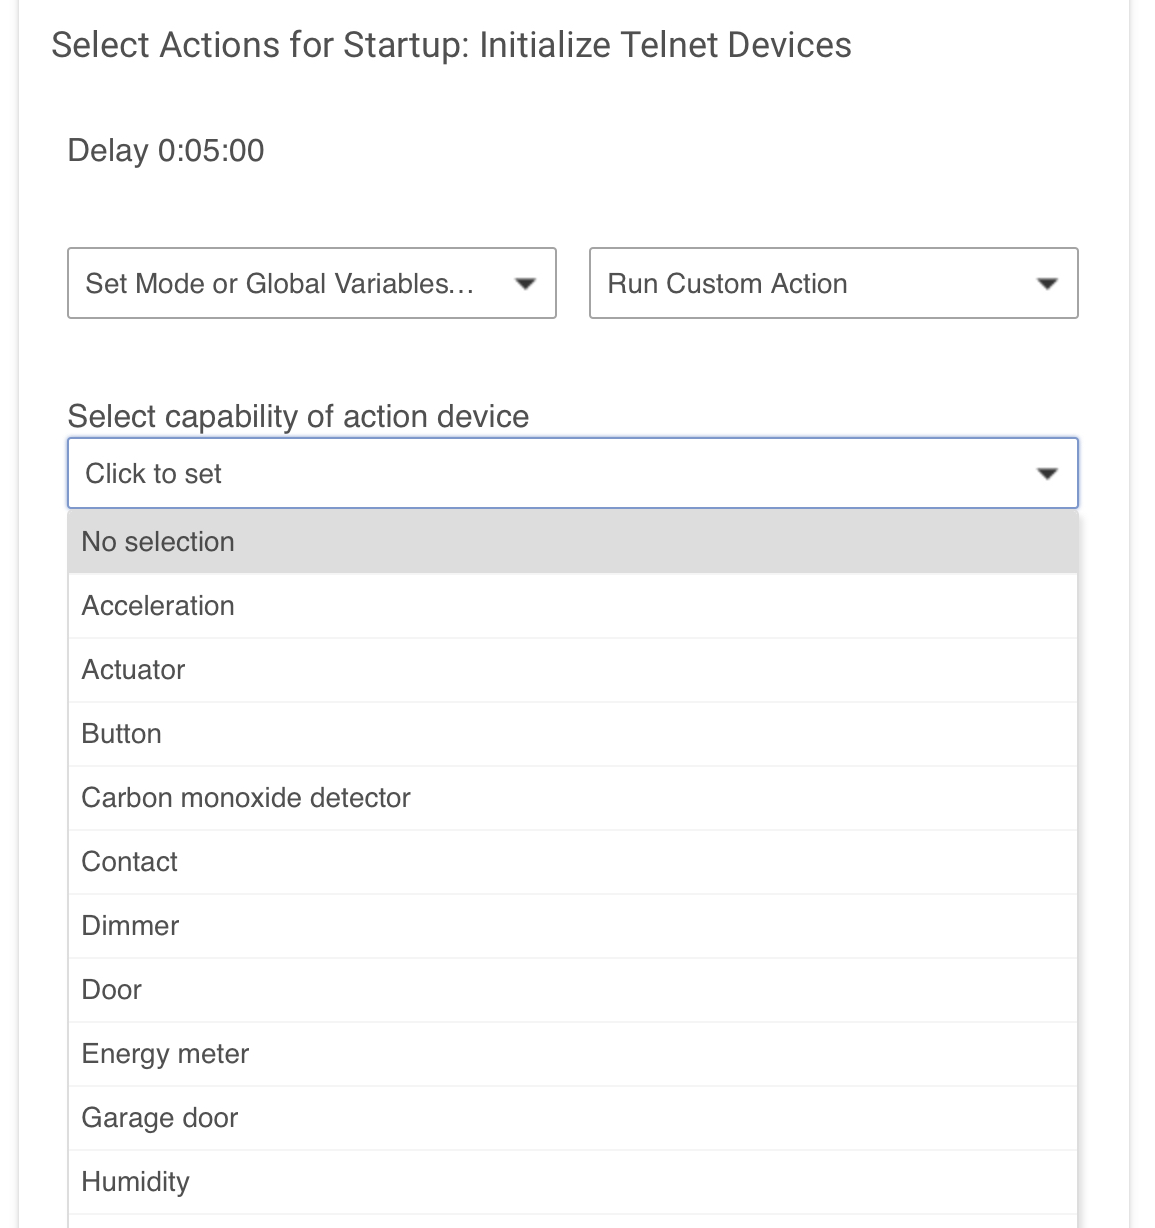Choose No selection from the list
Image resolution: width=1155 pixels, height=1228 pixels.
coord(573,542)
